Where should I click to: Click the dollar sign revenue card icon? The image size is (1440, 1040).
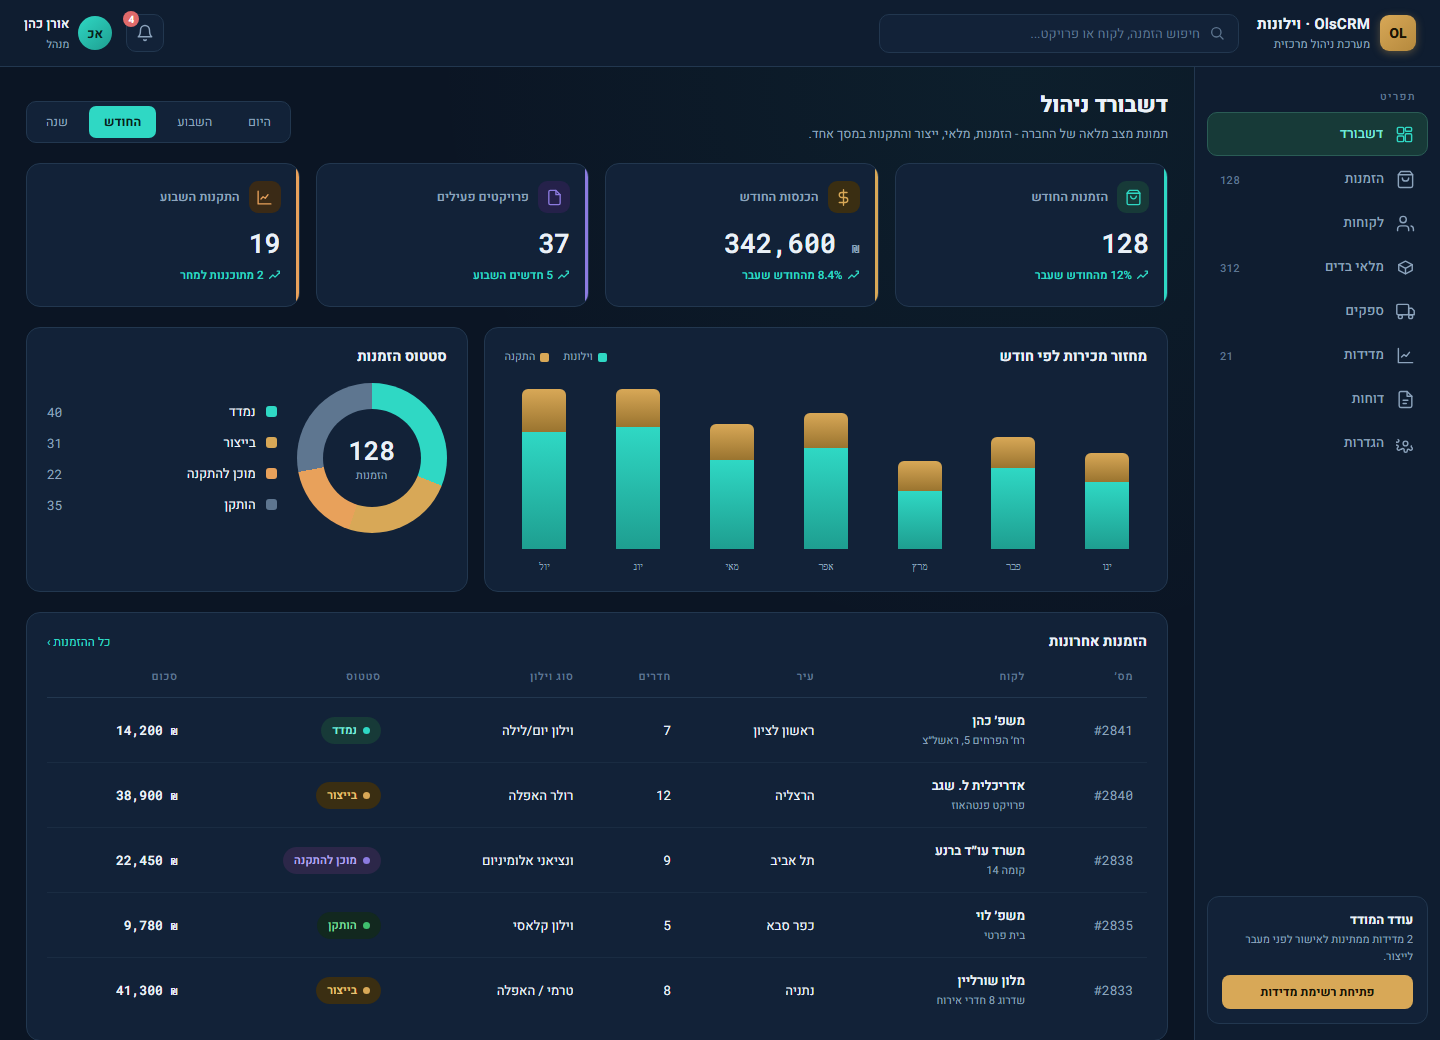843,197
